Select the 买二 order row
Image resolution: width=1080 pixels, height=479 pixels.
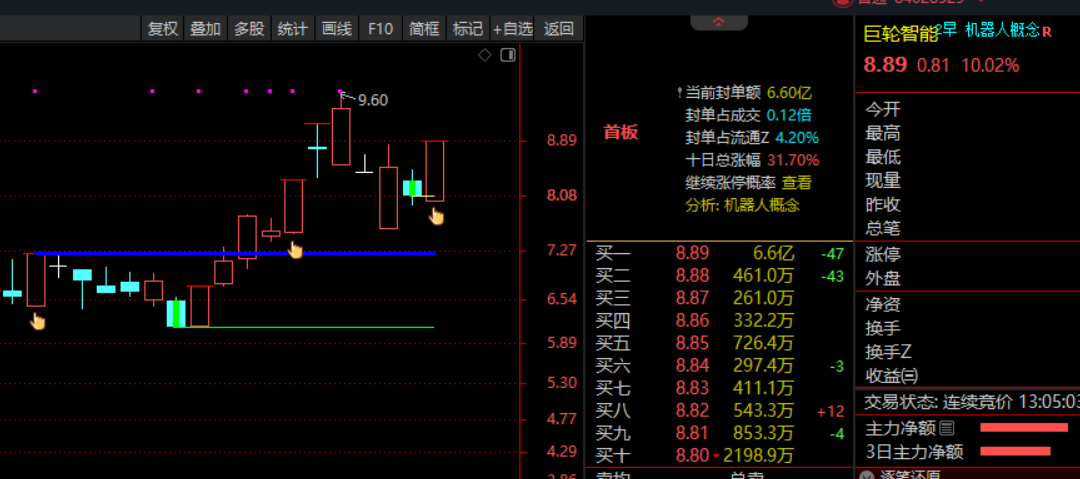[719, 276]
